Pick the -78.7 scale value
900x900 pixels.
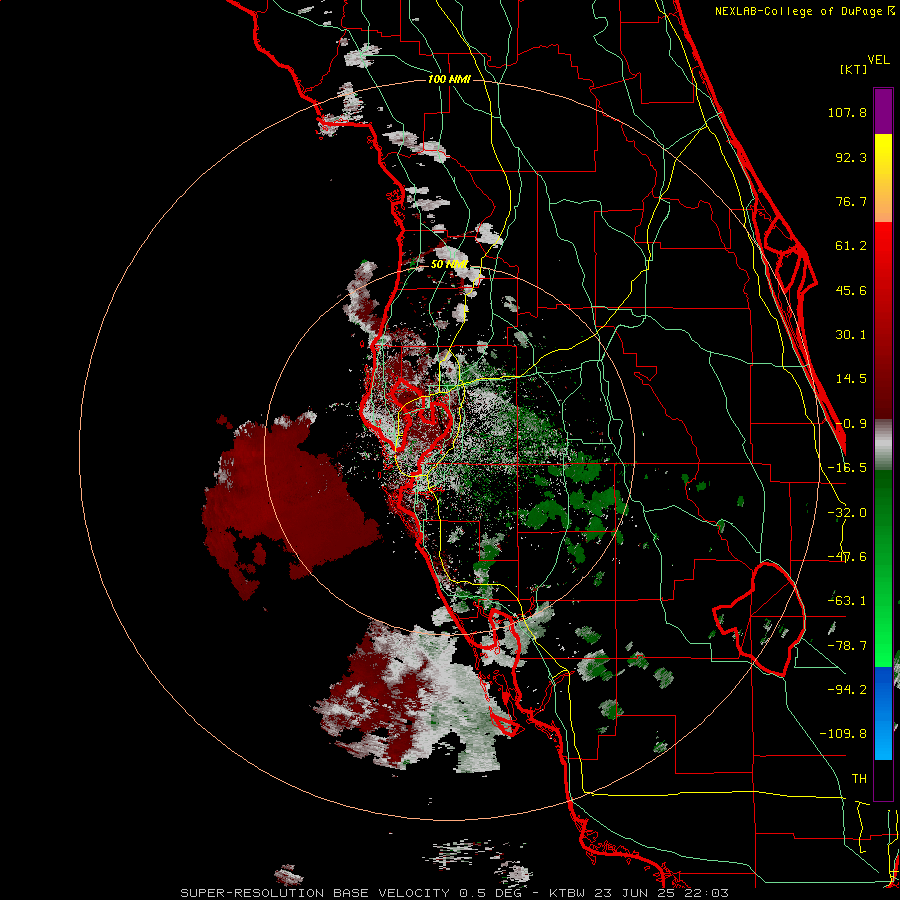[x=847, y=646]
